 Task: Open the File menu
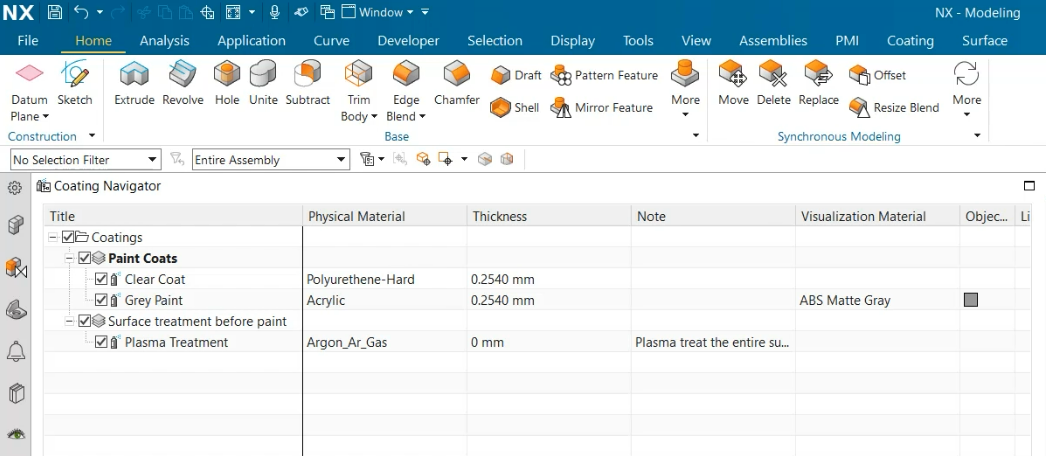pos(28,41)
